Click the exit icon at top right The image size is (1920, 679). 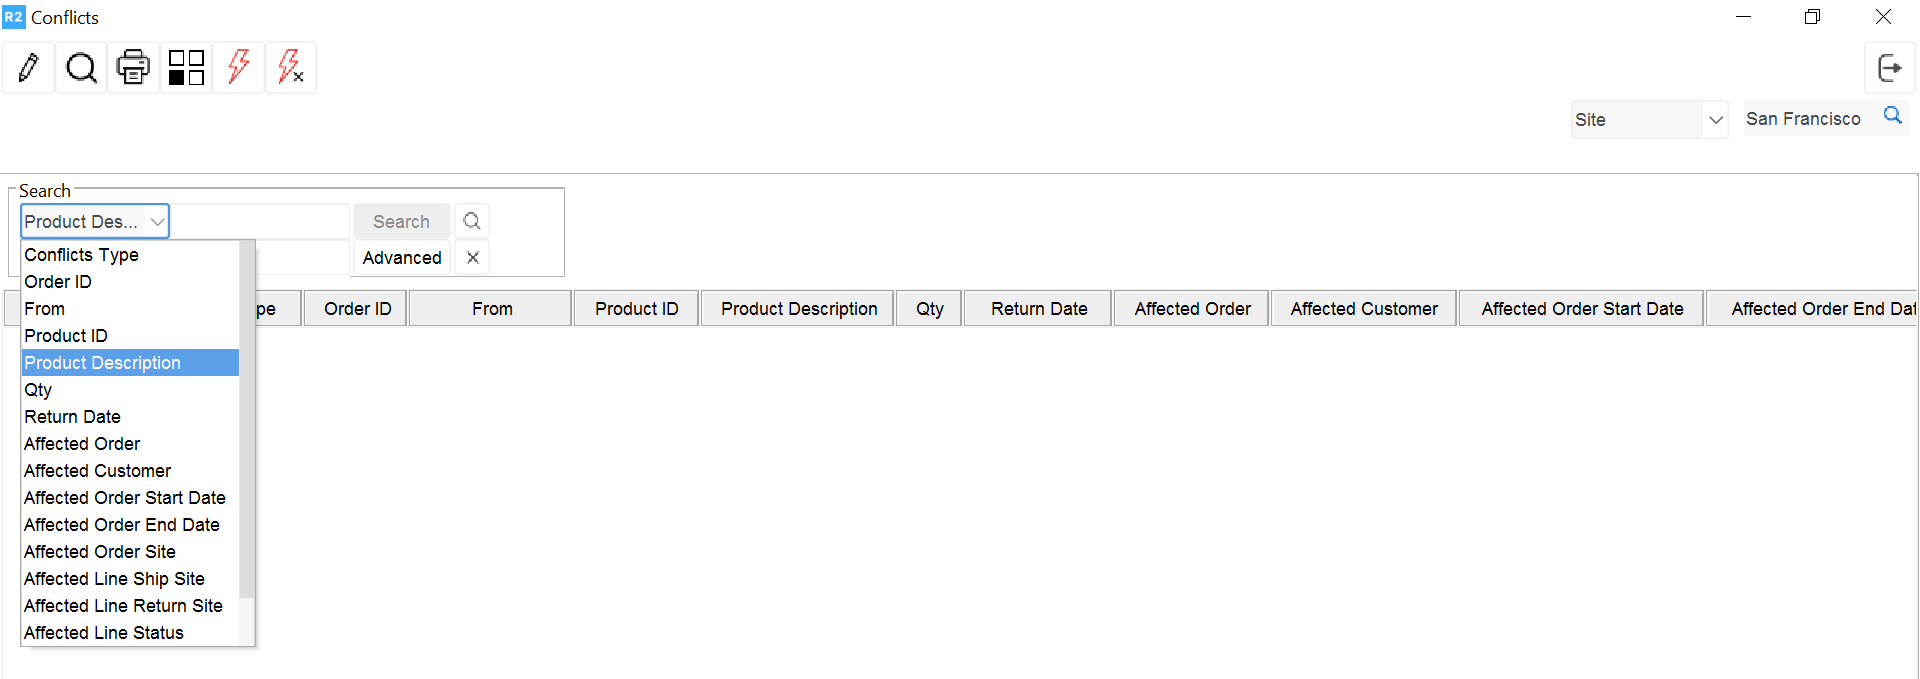pyautogui.click(x=1890, y=67)
